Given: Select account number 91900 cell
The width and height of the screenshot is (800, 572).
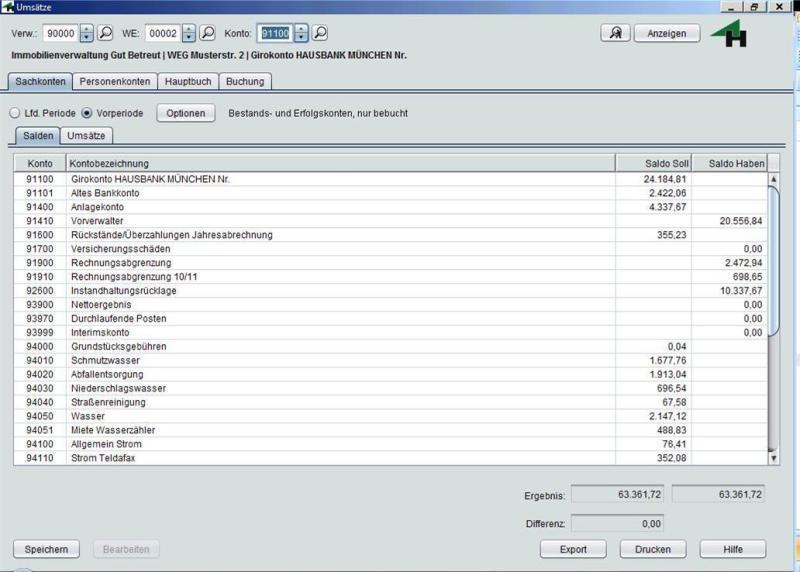Looking at the screenshot, I should pos(40,263).
